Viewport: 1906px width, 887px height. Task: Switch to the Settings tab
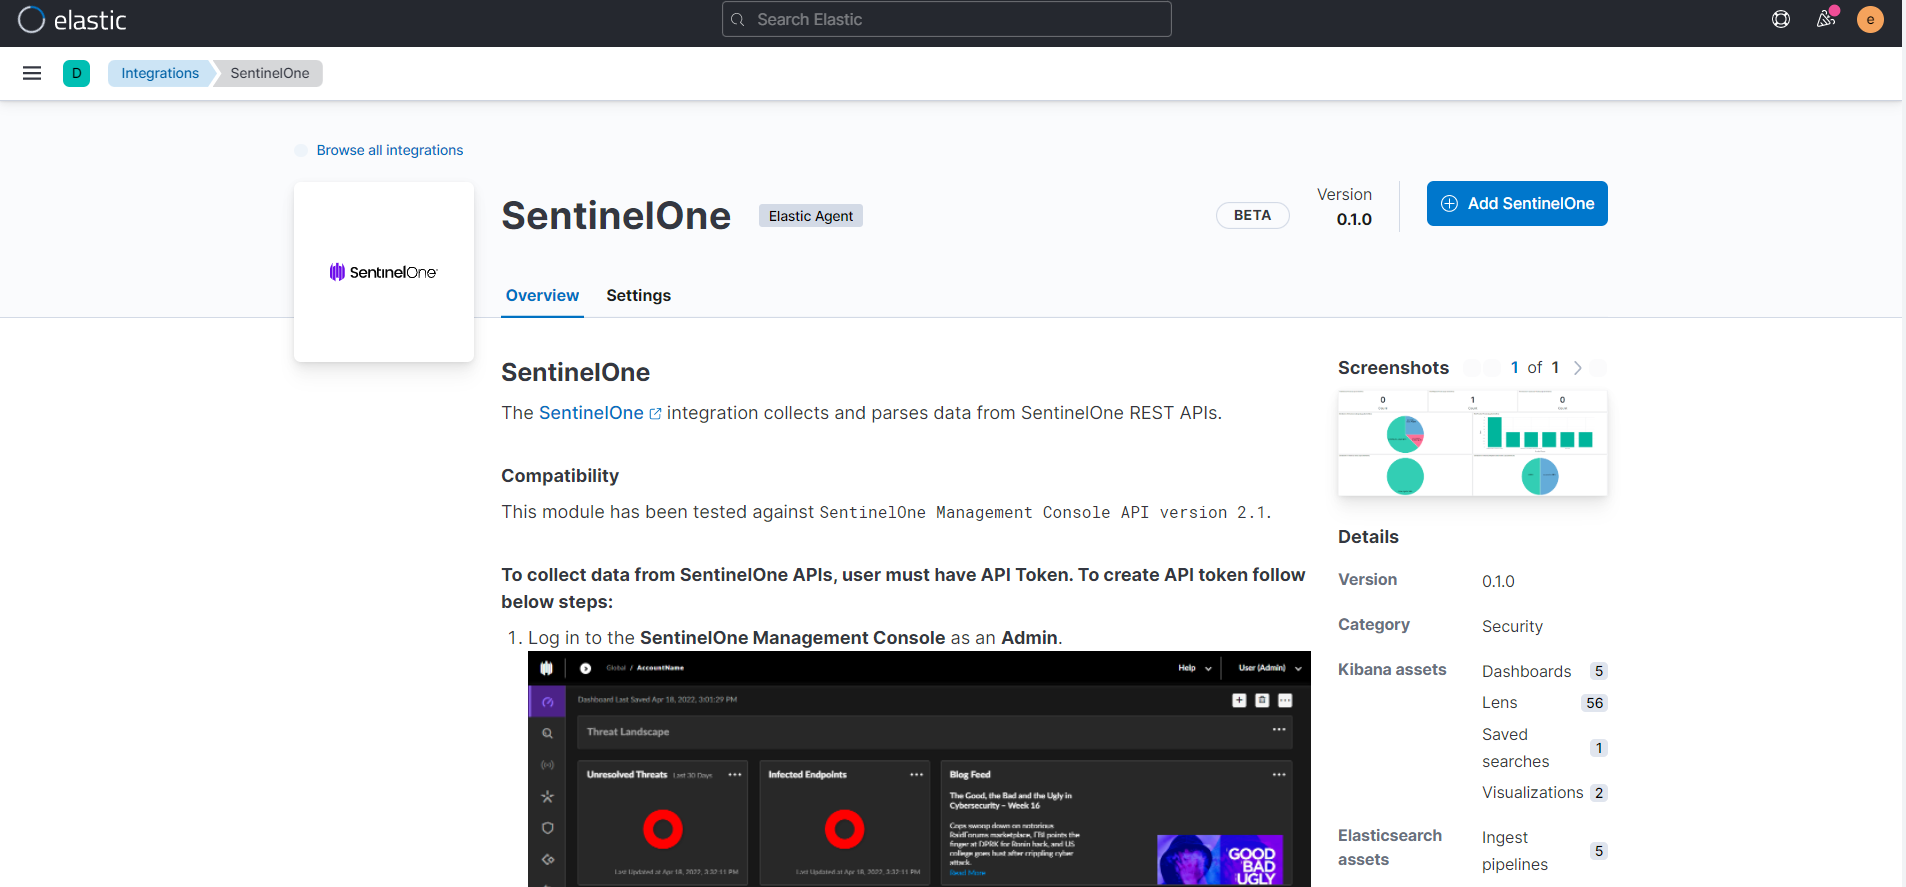click(638, 295)
